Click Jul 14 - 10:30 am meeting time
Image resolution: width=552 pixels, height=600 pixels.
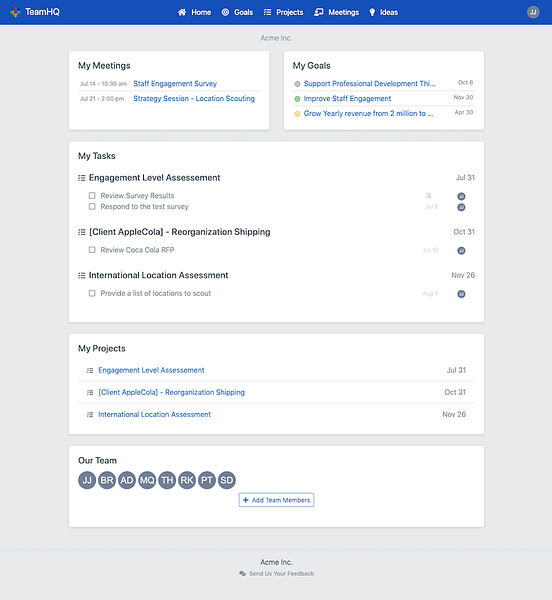point(103,84)
